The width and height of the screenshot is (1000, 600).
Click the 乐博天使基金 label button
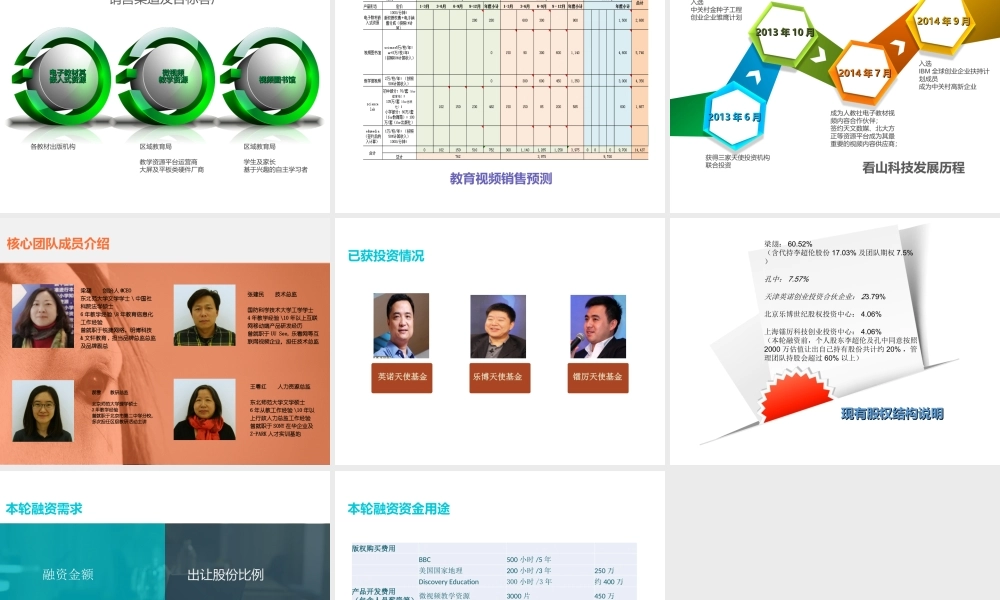(499, 378)
